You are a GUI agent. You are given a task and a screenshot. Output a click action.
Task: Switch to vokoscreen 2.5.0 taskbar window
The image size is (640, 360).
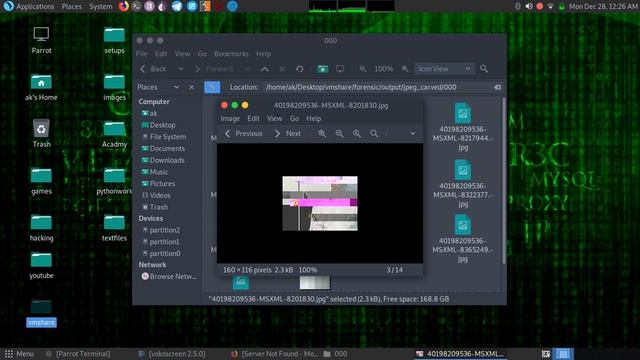pos(171,353)
